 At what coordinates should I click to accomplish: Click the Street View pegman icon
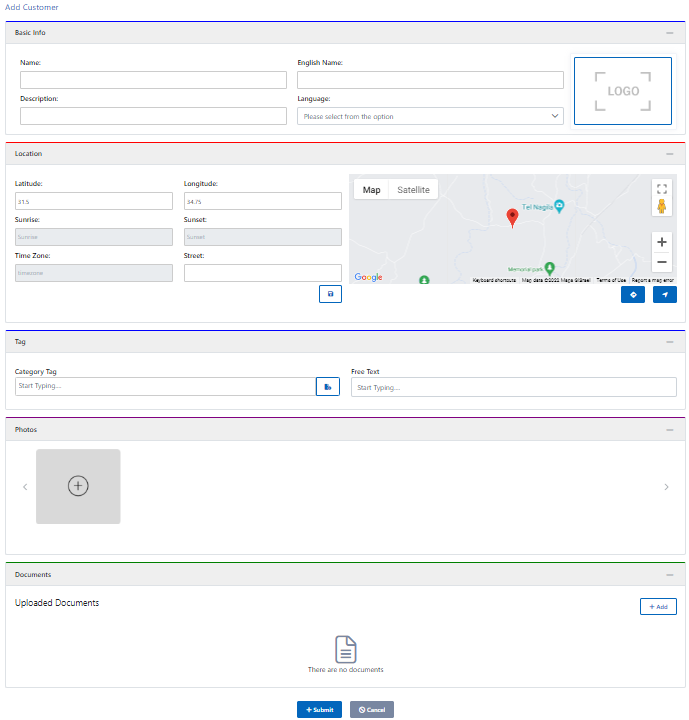point(661,207)
